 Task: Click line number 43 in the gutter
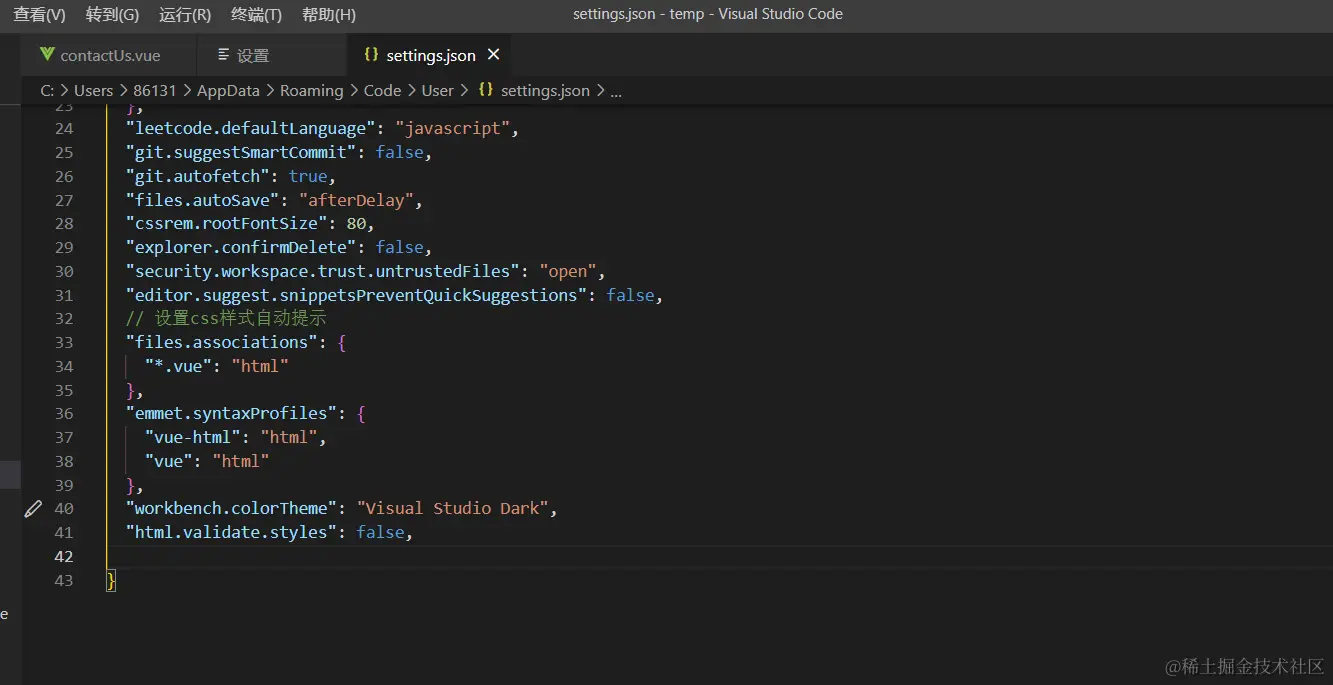point(64,580)
